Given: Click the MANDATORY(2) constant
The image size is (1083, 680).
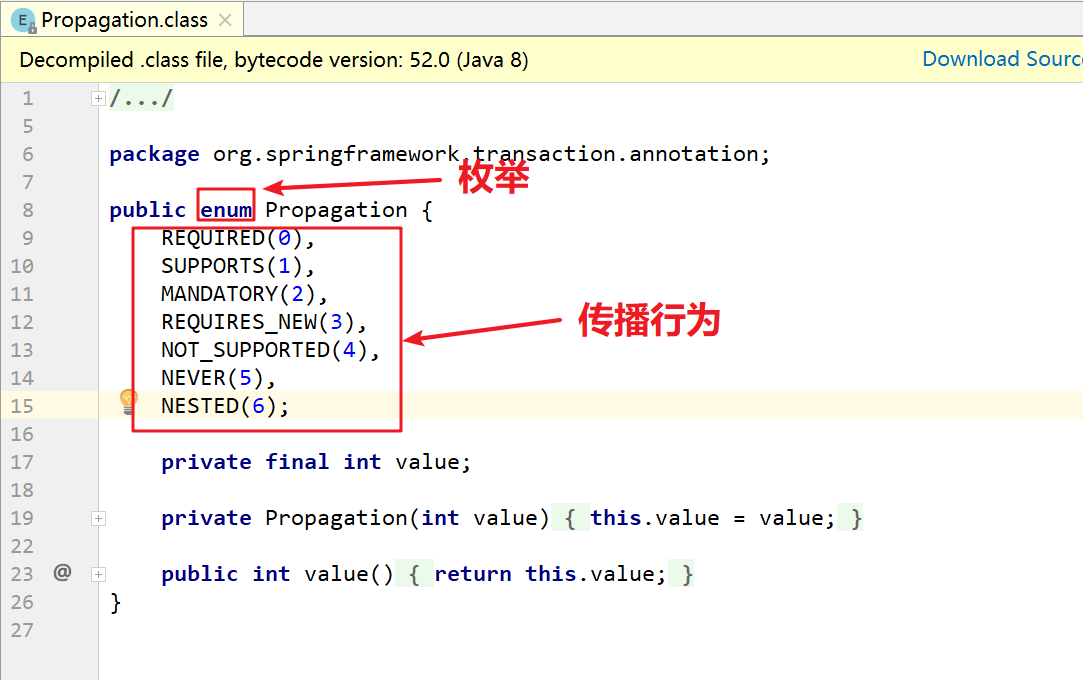Looking at the screenshot, I should (245, 294).
